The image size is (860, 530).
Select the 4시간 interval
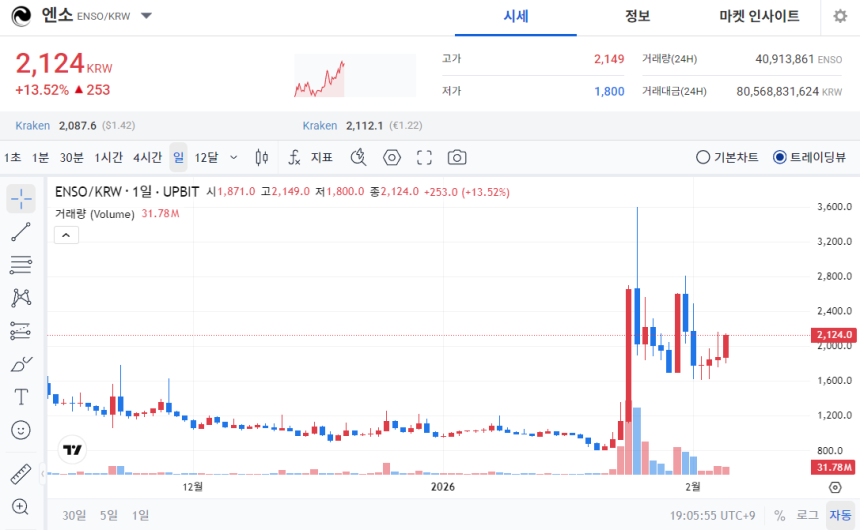click(147, 158)
